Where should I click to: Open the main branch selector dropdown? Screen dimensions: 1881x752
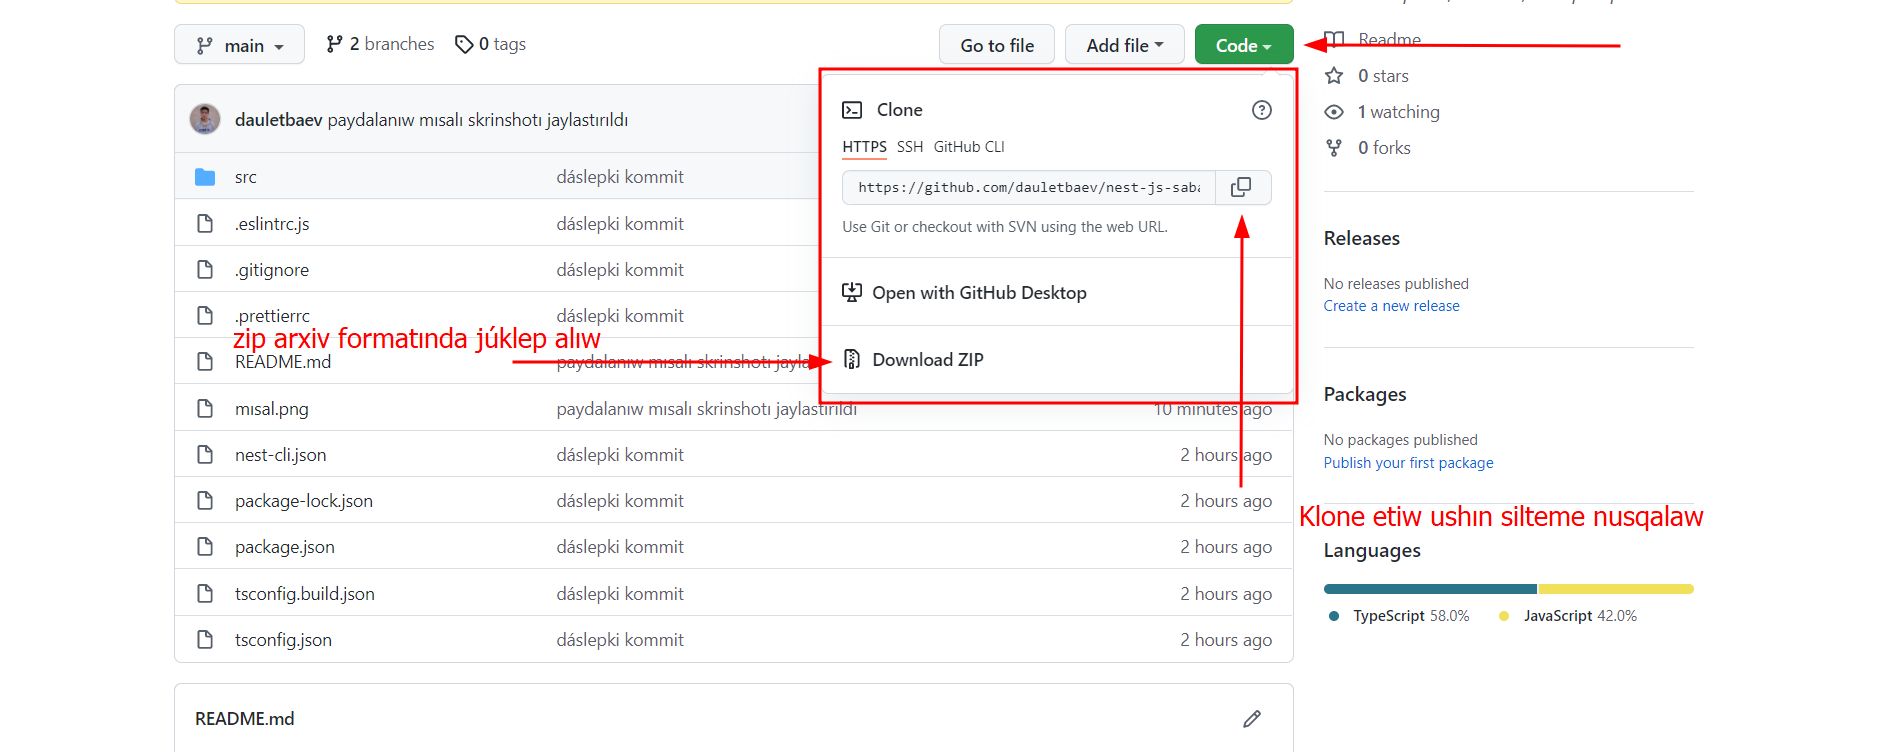pyautogui.click(x=239, y=45)
